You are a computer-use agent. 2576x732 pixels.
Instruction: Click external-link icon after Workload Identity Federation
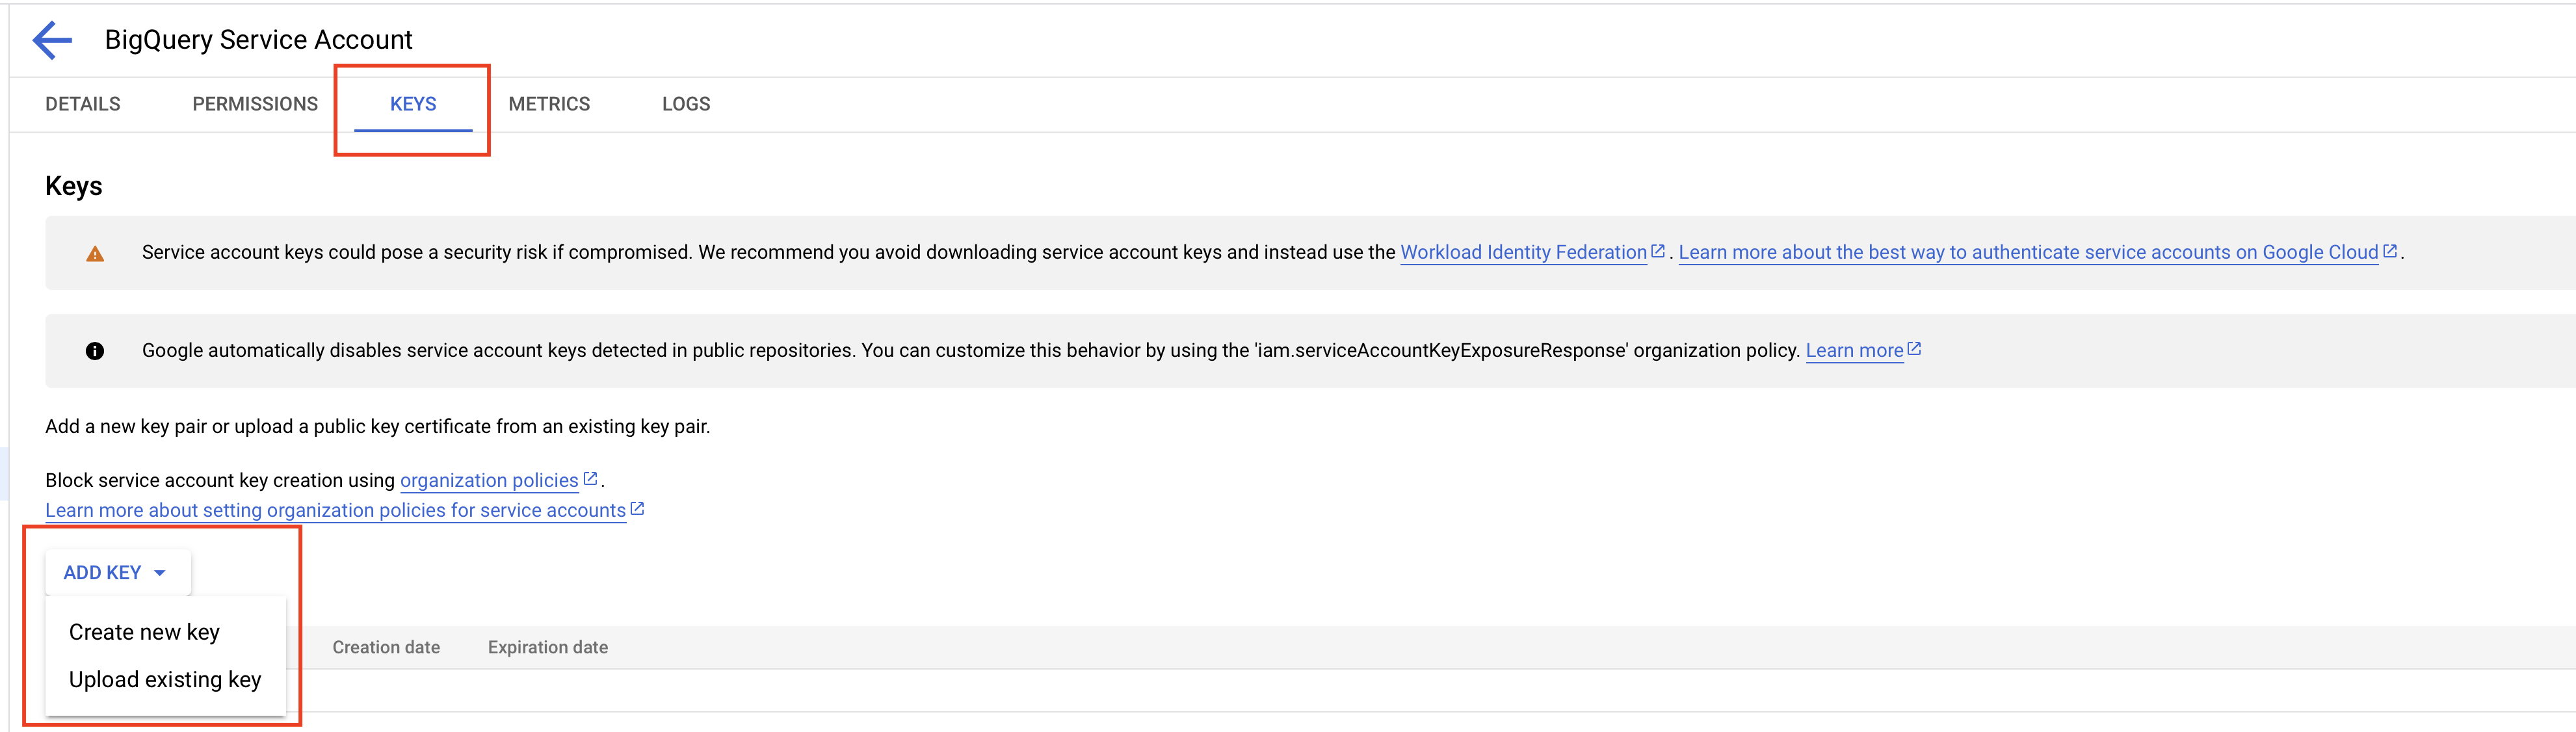pos(1657,251)
